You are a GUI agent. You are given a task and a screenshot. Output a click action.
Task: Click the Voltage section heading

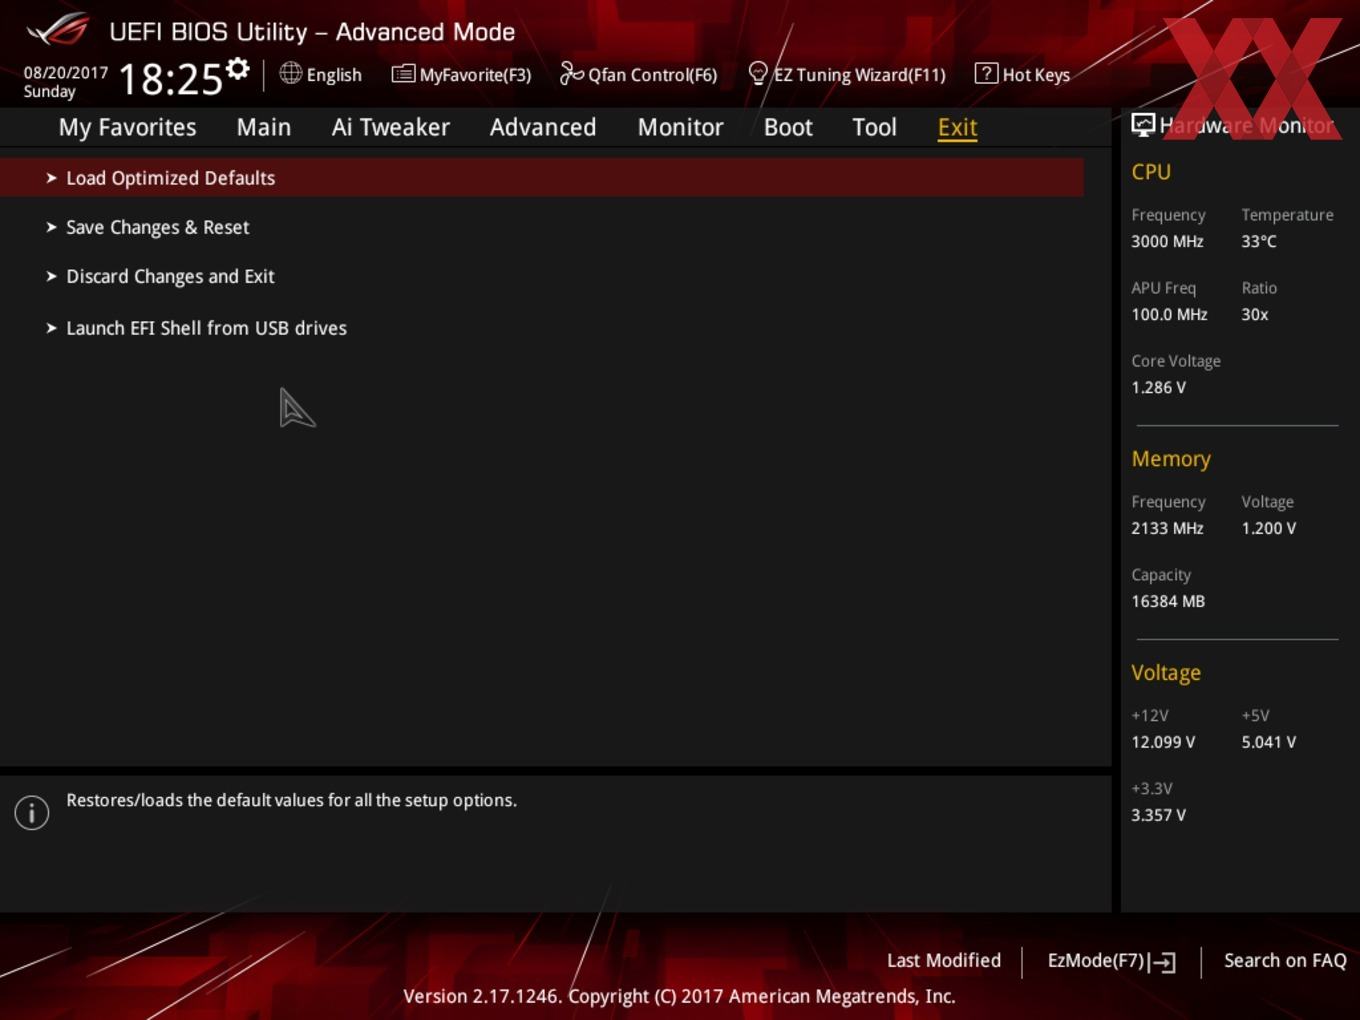1166,673
